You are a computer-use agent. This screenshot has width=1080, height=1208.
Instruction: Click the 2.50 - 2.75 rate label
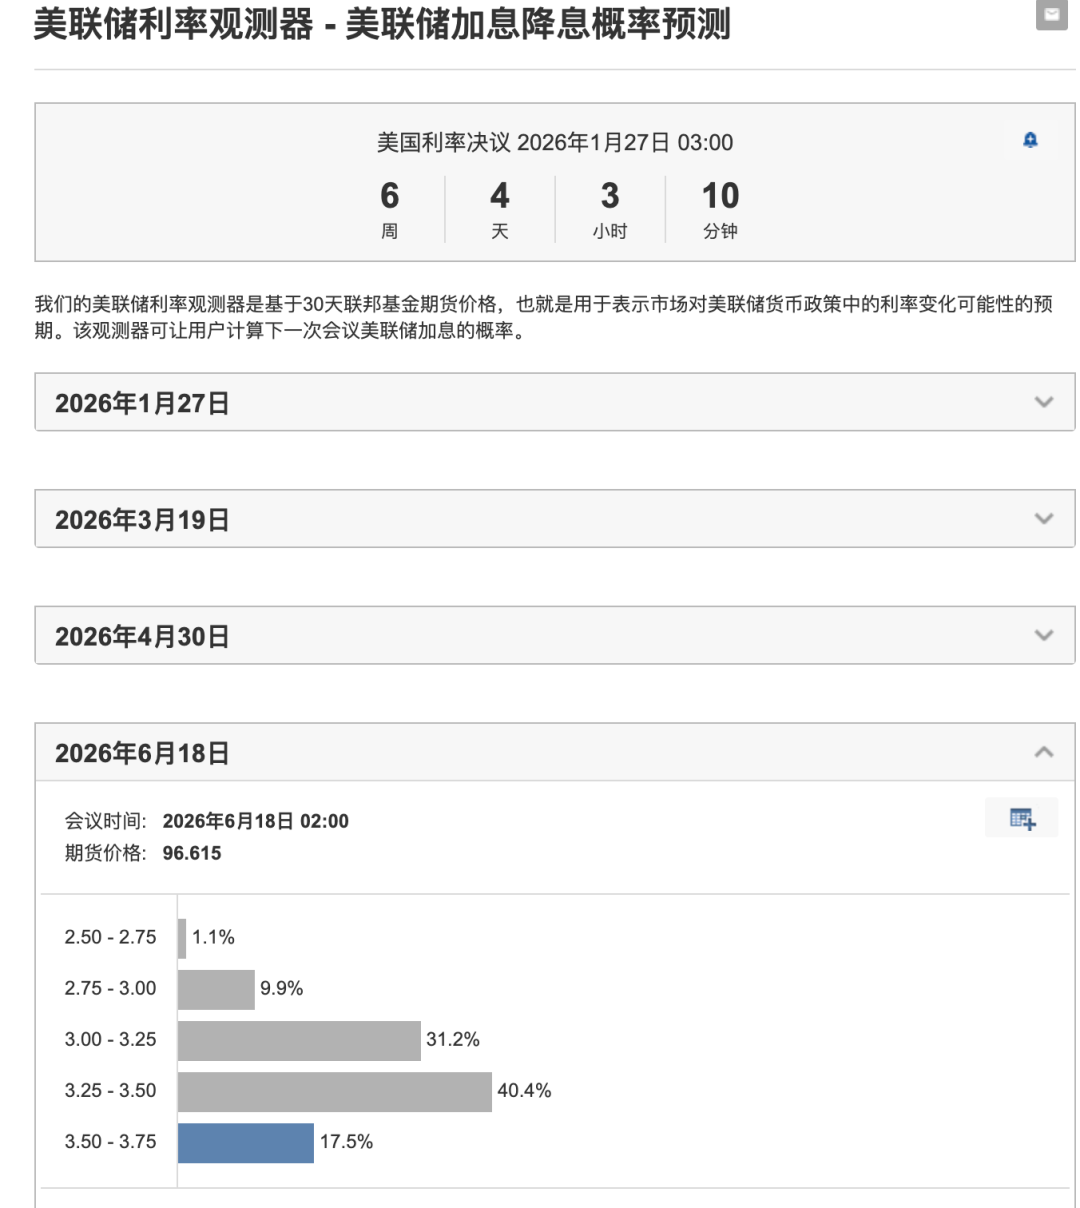click(110, 937)
